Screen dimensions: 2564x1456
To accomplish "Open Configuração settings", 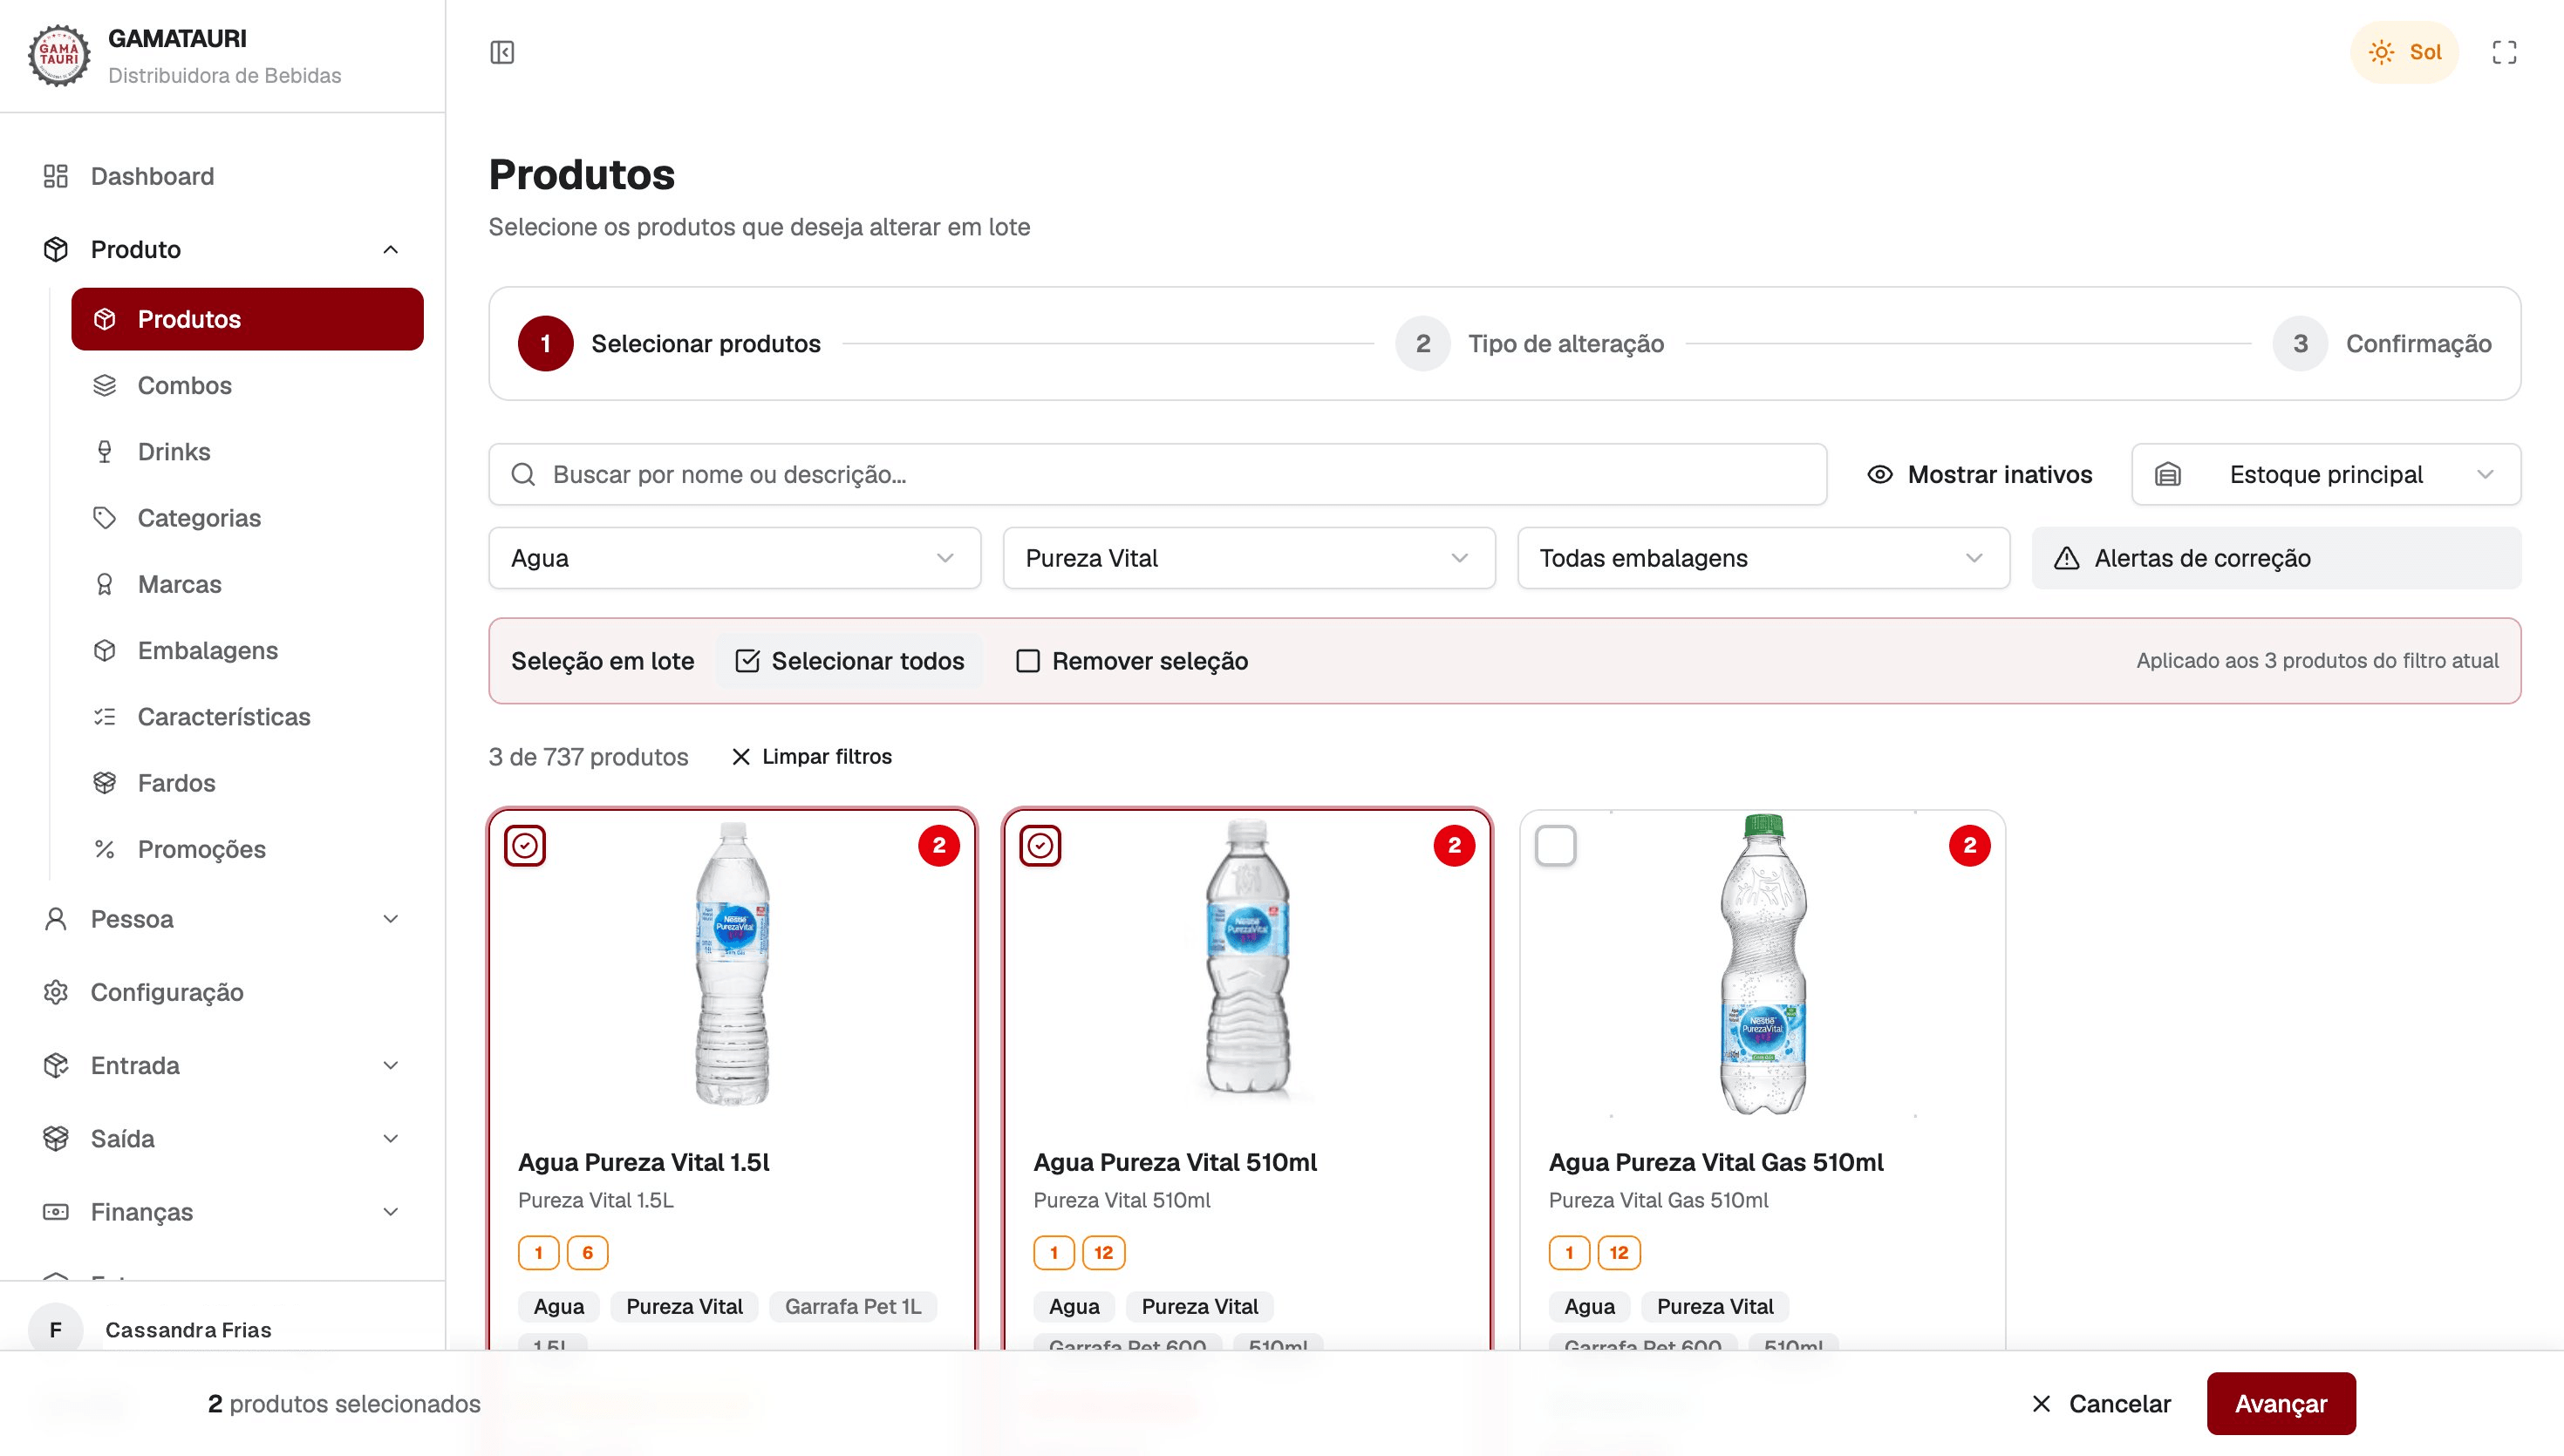I will pos(222,992).
